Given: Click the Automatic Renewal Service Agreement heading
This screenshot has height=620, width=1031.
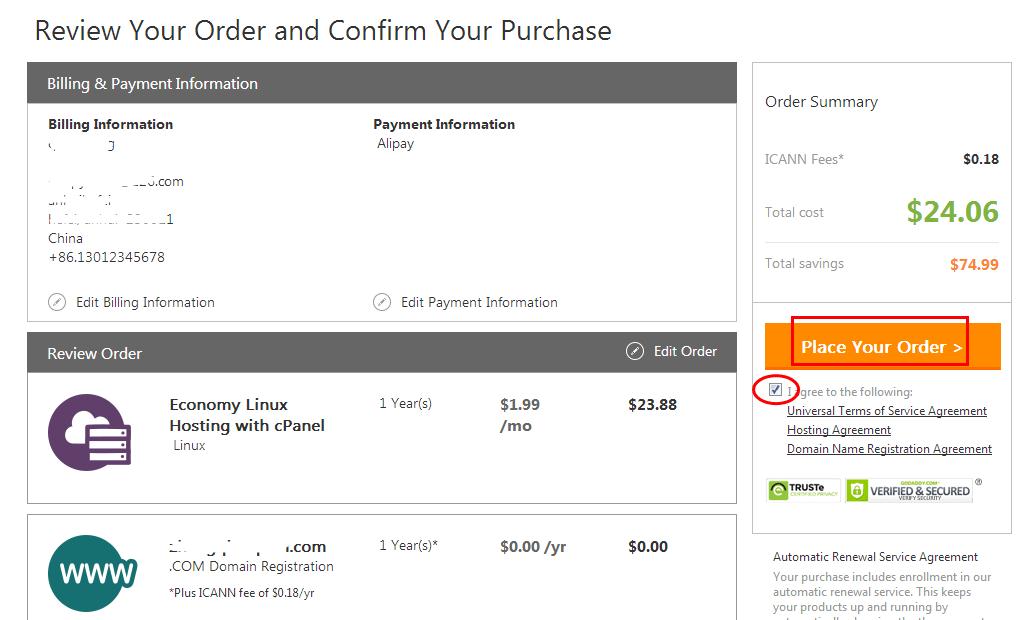Looking at the screenshot, I should coord(875,557).
